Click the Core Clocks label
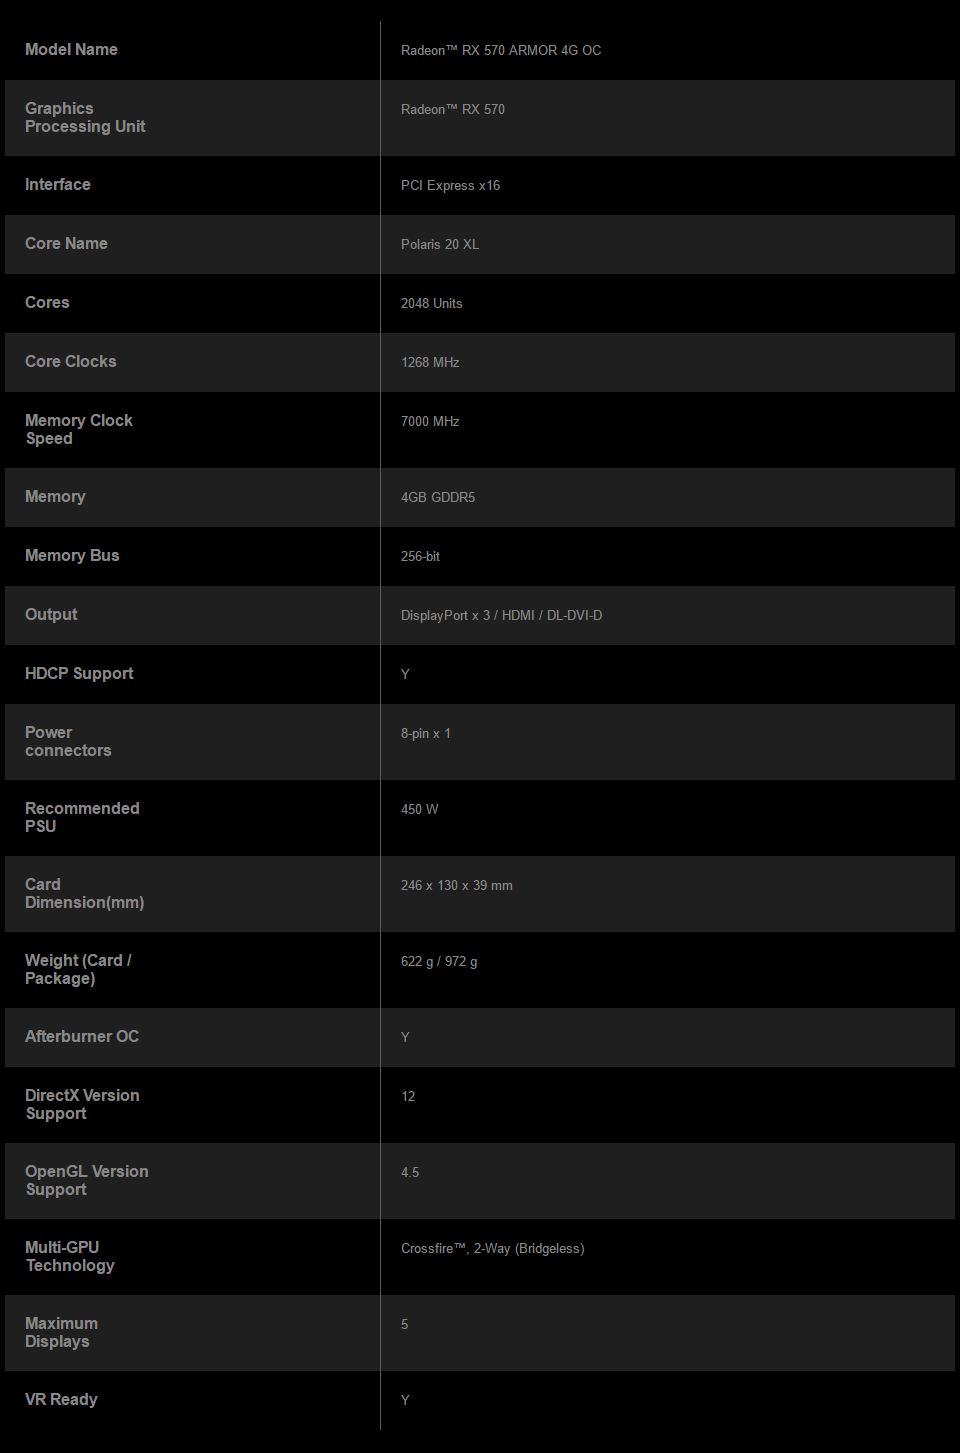The height and width of the screenshot is (1453, 960). tap(71, 362)
